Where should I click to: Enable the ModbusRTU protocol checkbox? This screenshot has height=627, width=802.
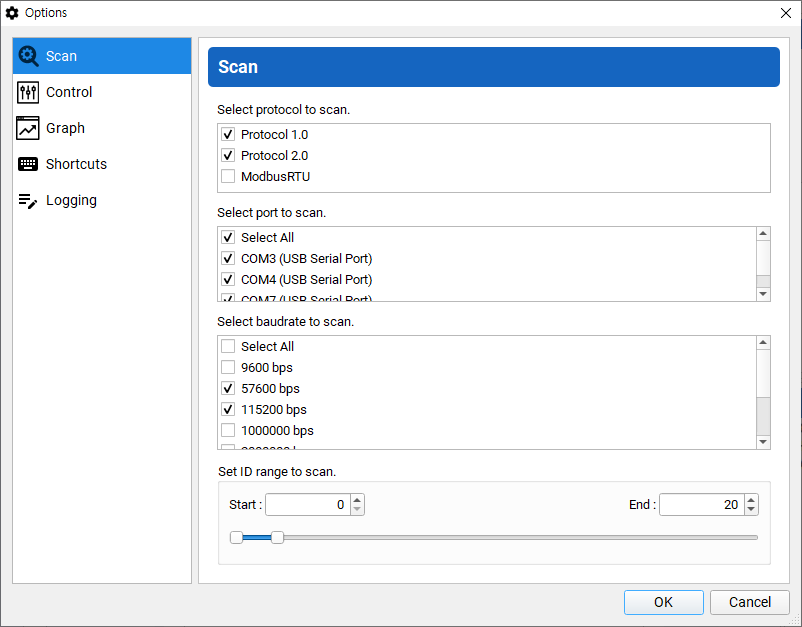click(x=228, y=176)
